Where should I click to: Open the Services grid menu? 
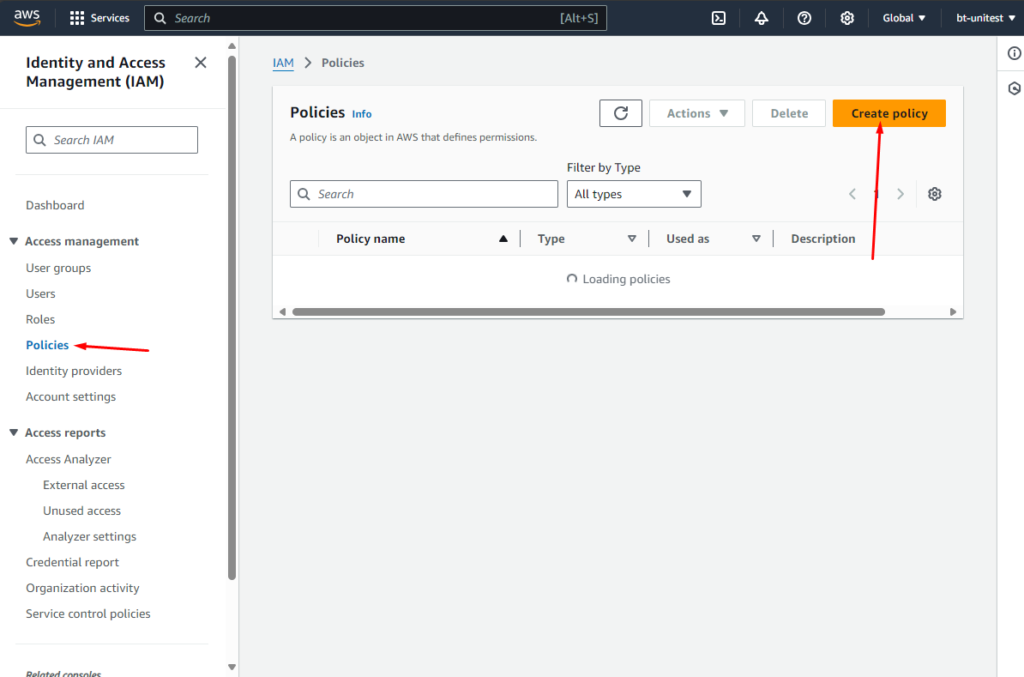coord(99,18)
